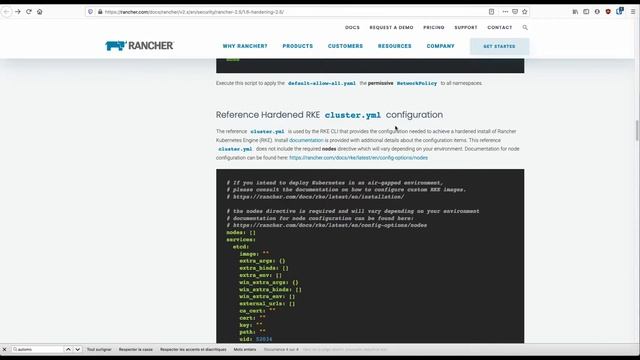Click the 'extra_args: {}' code line
This screenshot has height=360, width=640.
tap(262, 261)
